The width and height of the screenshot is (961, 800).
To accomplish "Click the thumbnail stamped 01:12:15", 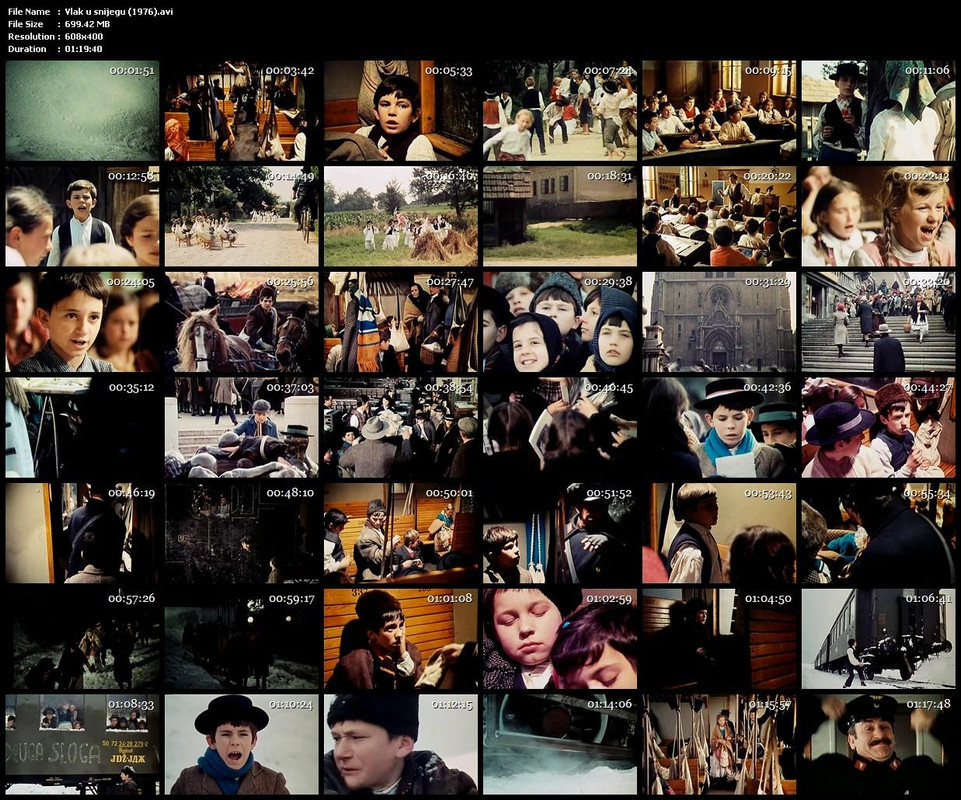I will tap(401, 744).
